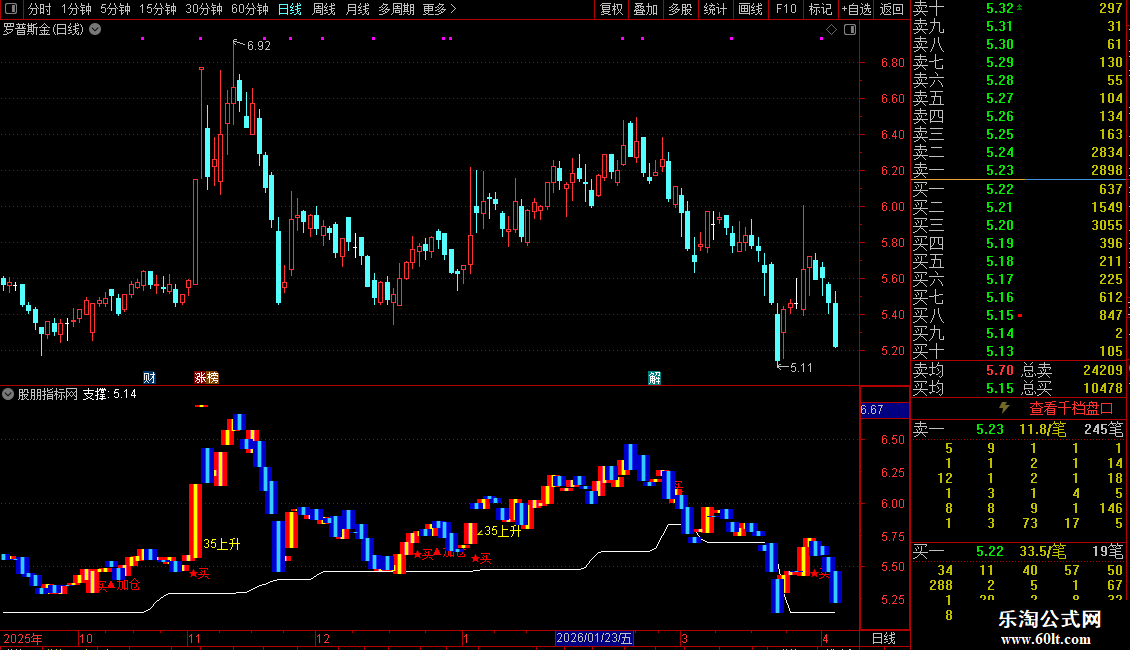Viewport: 1130px width, 650px height.
Task: Open the 多周期 multi-period view
Action: tap(396, 9)
